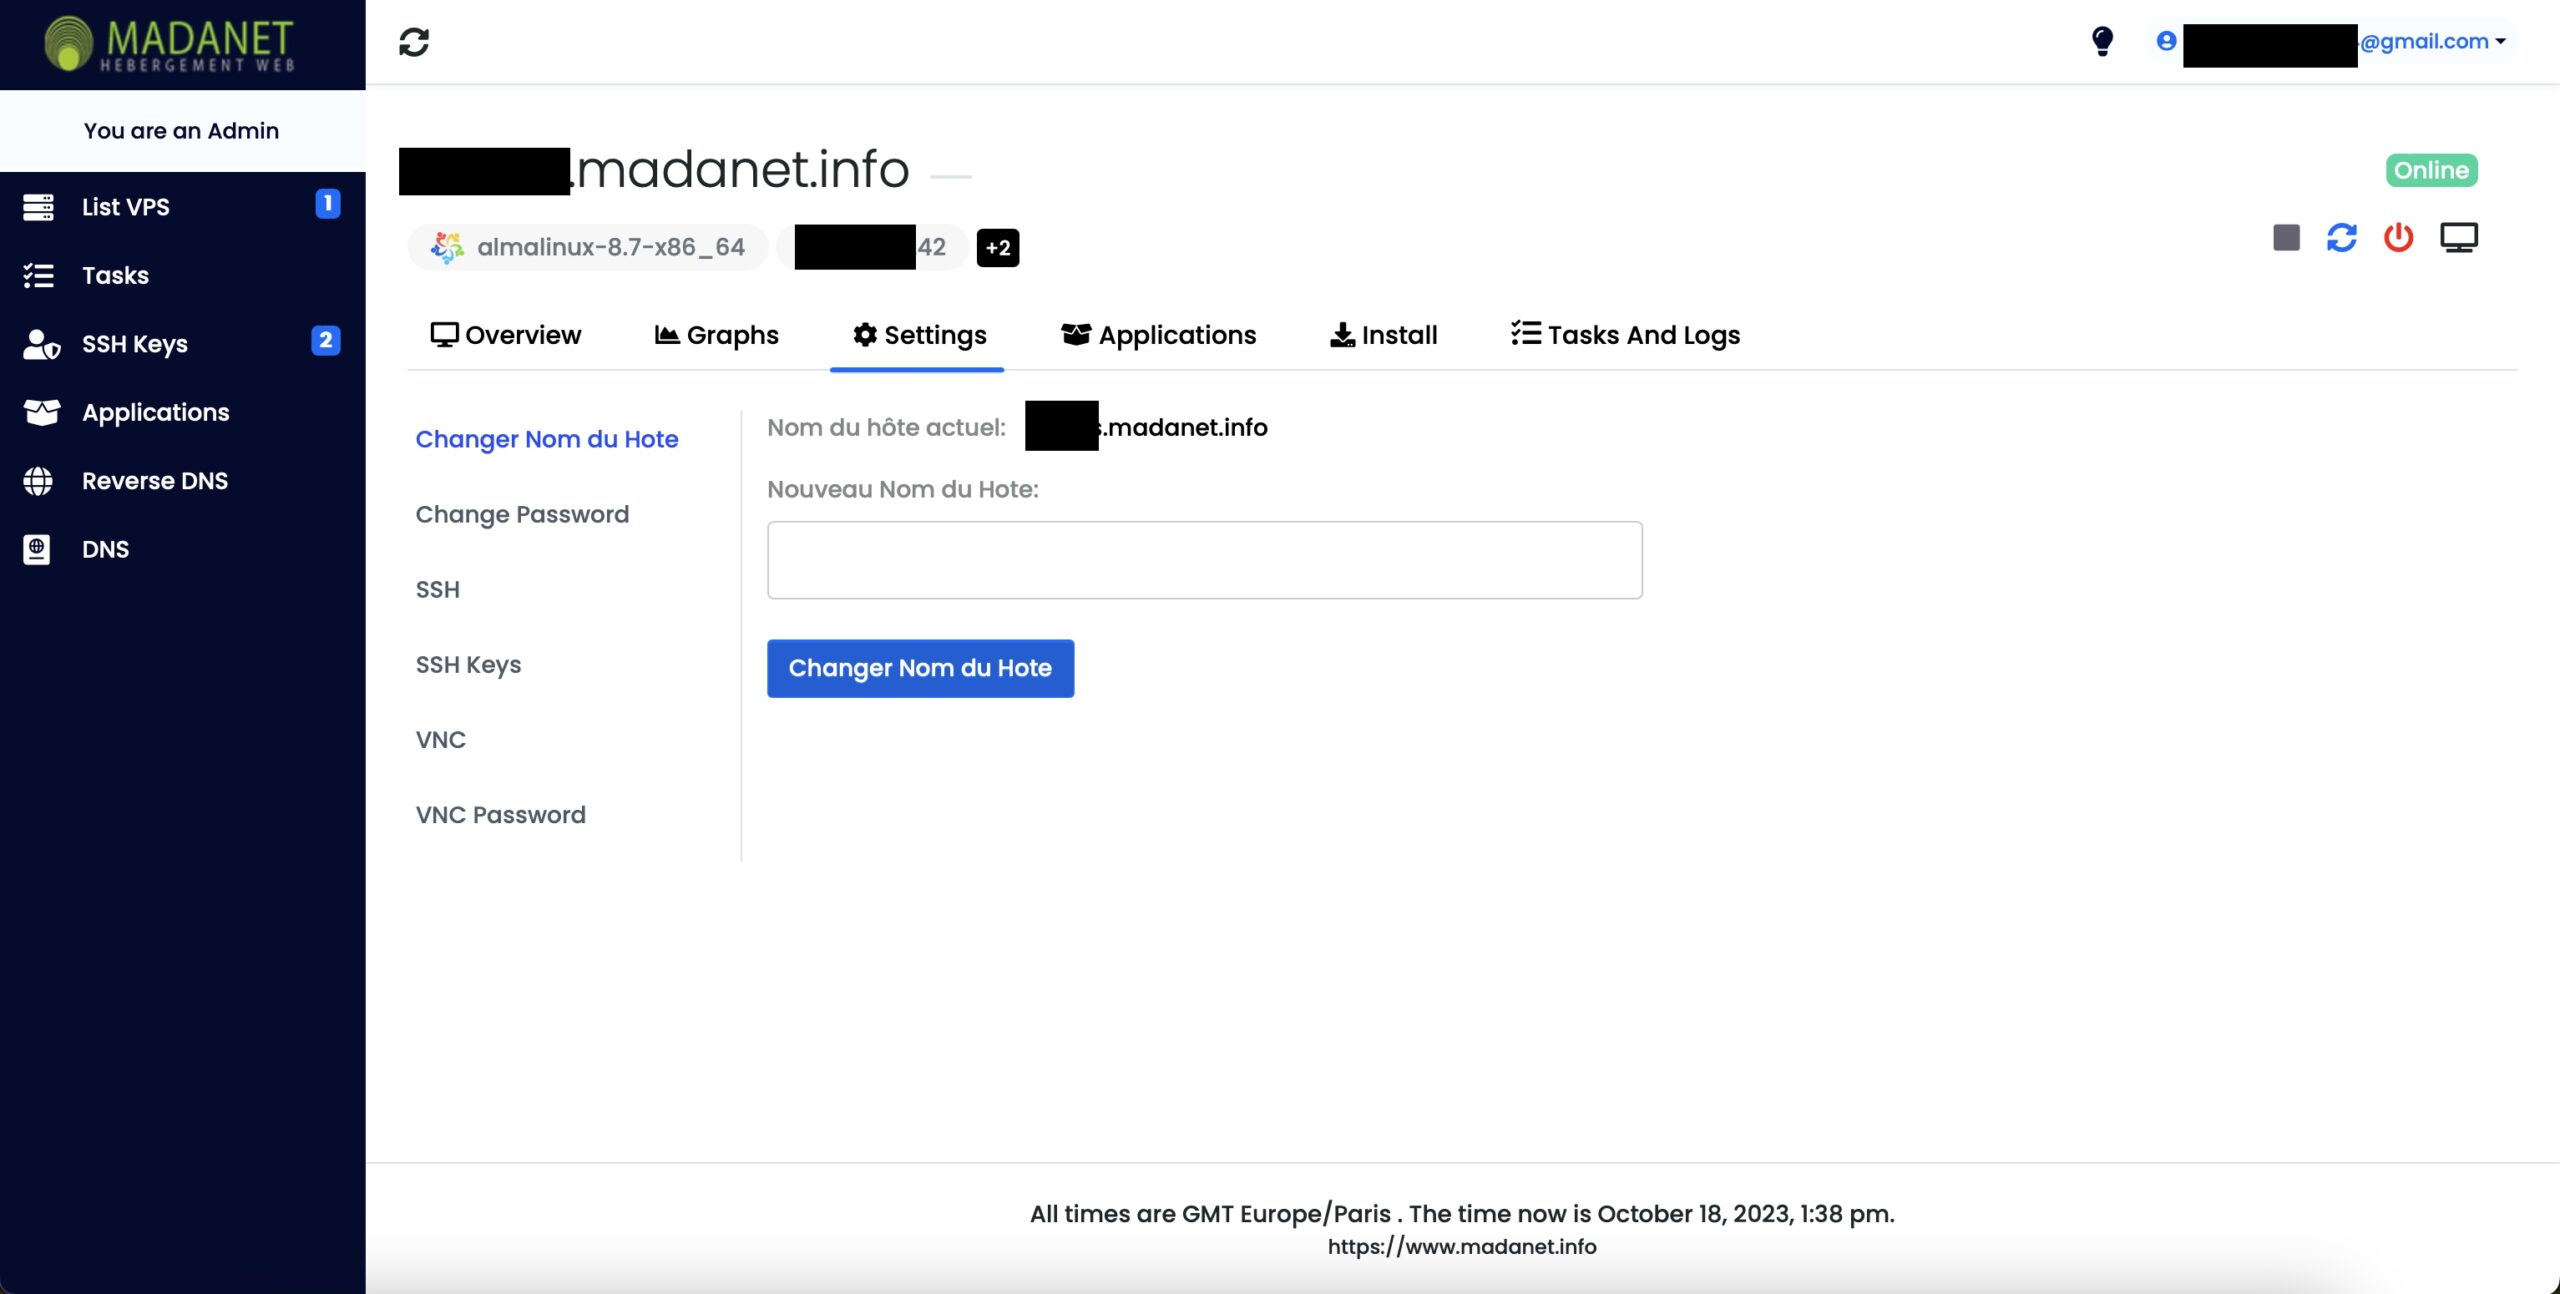The height and width of the screenshot is (1294, 2560).
Task: Stop the VPS with square icon
Action: click(x=2286, y=238)
